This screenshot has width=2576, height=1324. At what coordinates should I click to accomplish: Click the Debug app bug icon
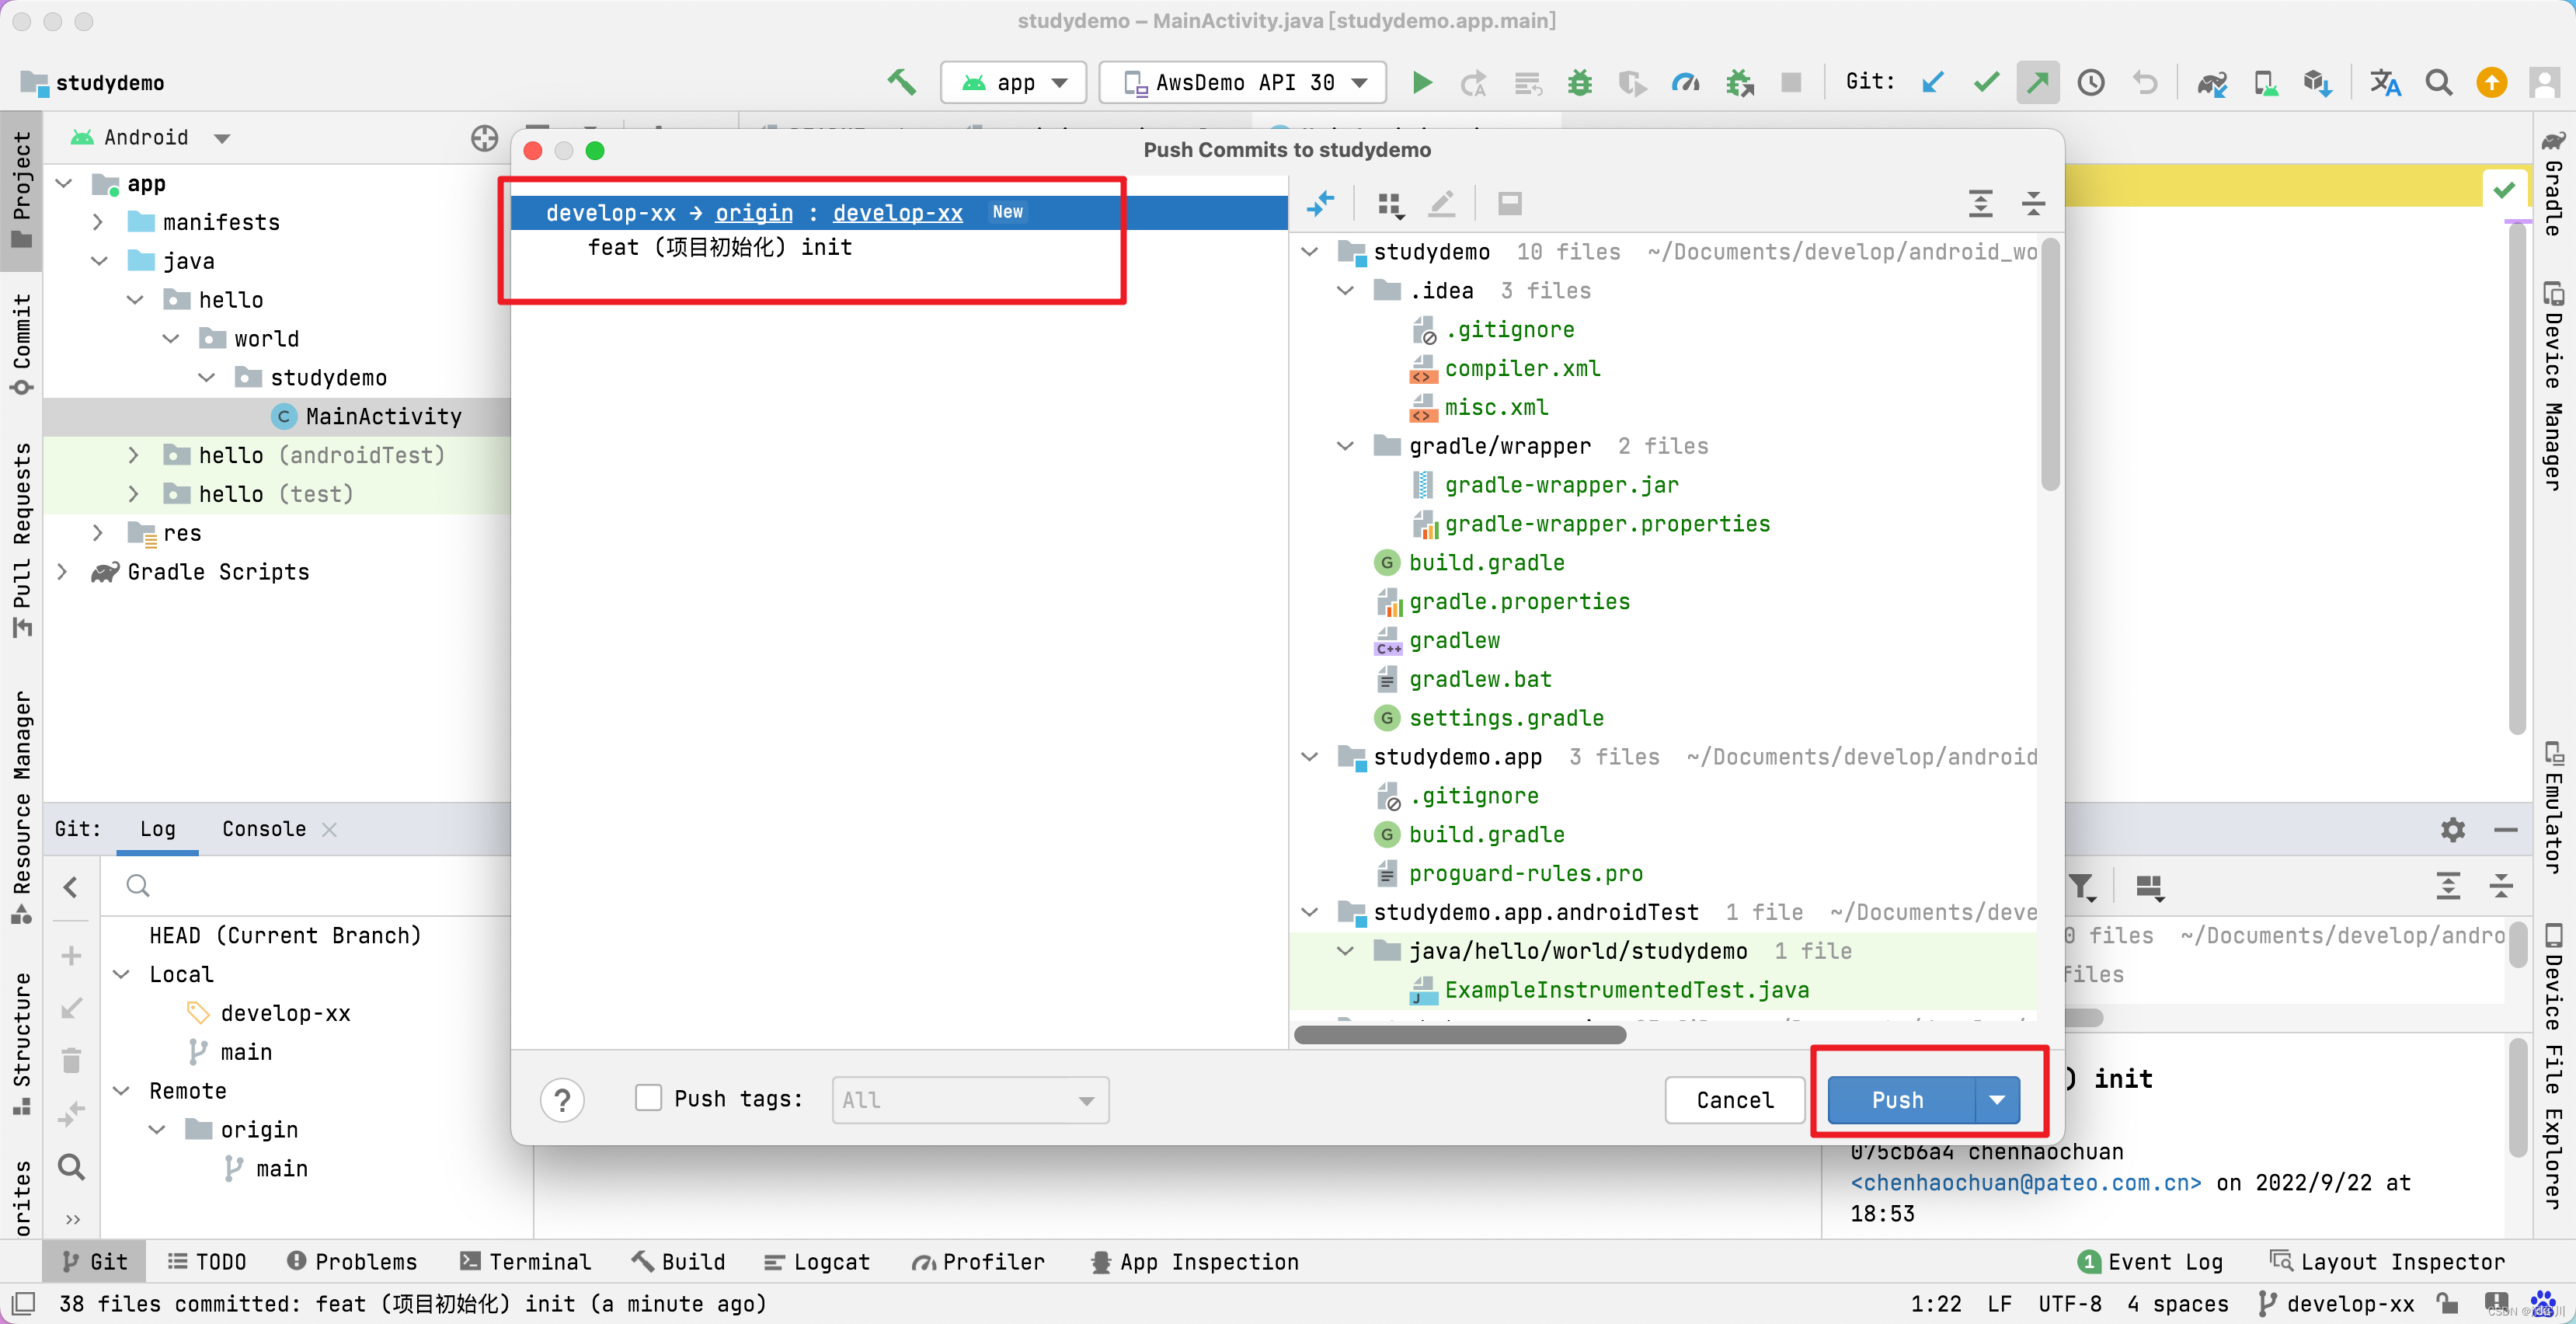[1579, 82]
